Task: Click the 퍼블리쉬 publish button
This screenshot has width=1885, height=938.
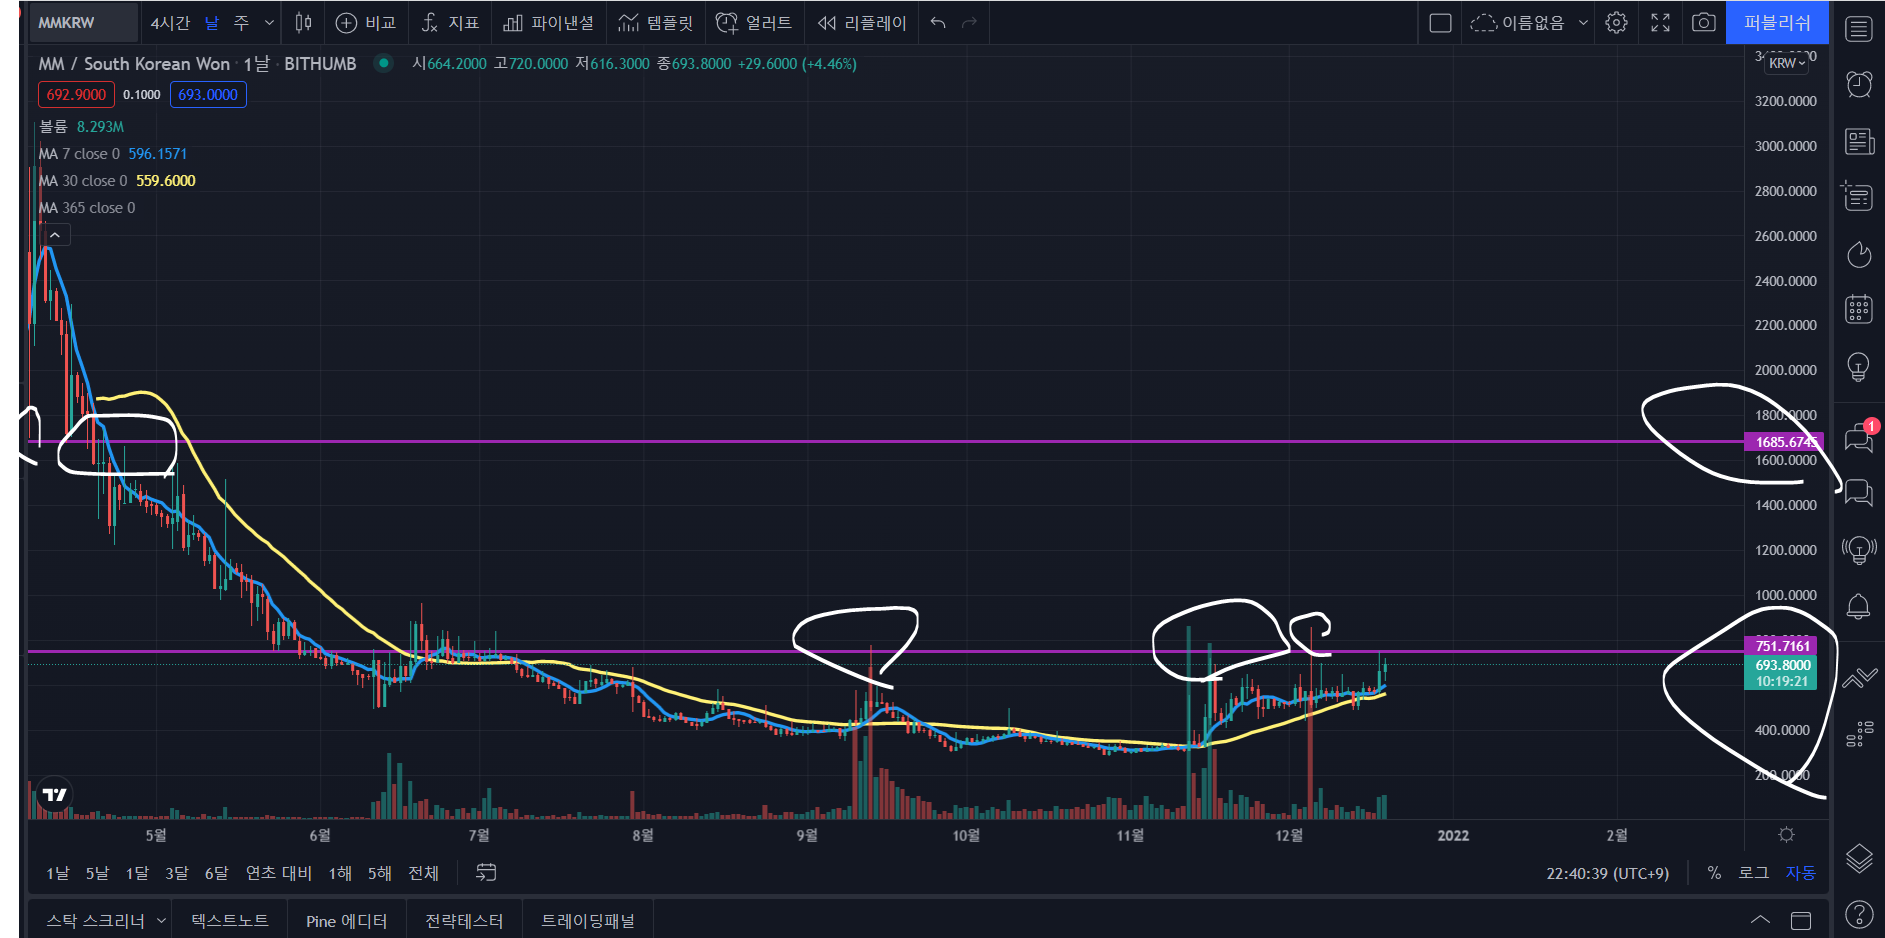Action: point(1777,22)
